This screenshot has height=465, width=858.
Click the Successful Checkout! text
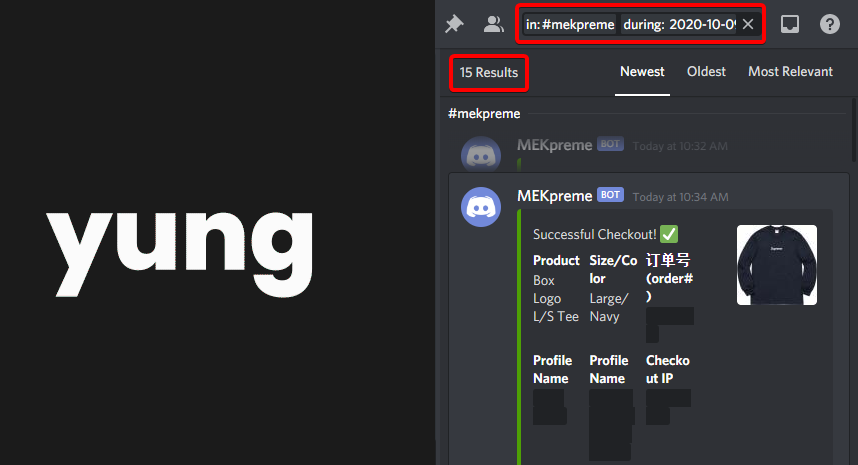pyautogui.click(x=594, y=235)
